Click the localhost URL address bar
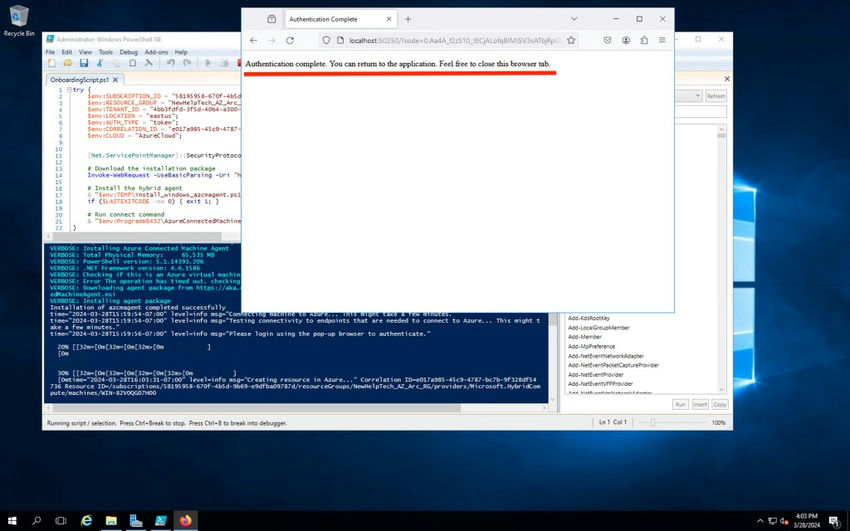This screenshot has width=850, height=531. click(x=450, y=40)
